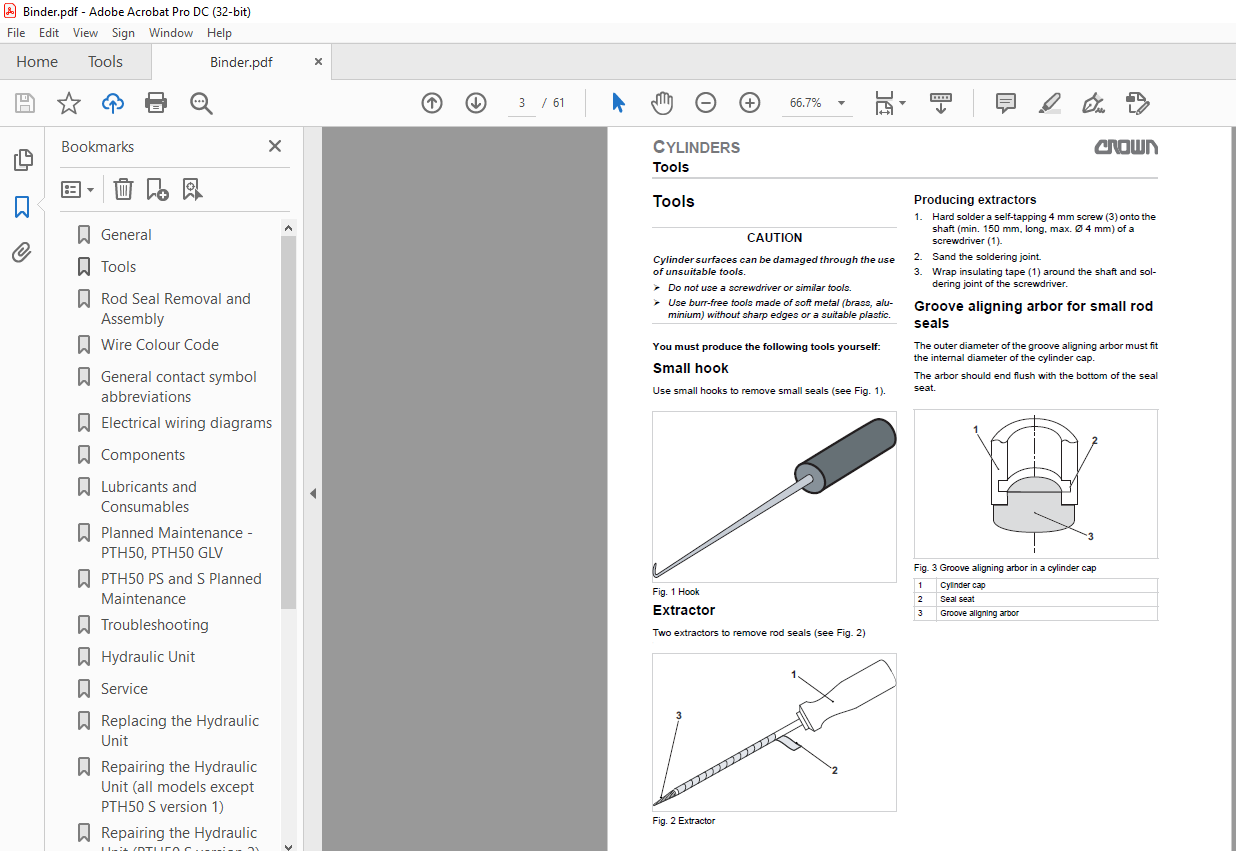Open the Tools bookmark
The height and width of the screenshot is (851, 1236).
tap(118, 267)
